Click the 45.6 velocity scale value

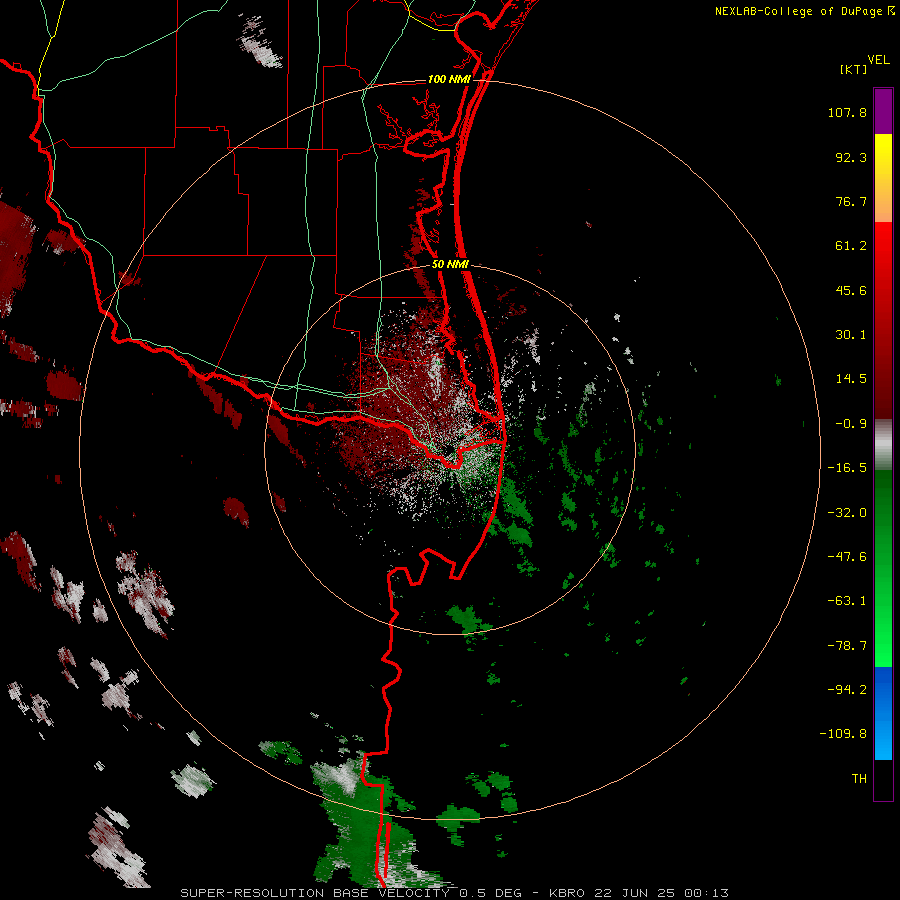pos(851,290)
